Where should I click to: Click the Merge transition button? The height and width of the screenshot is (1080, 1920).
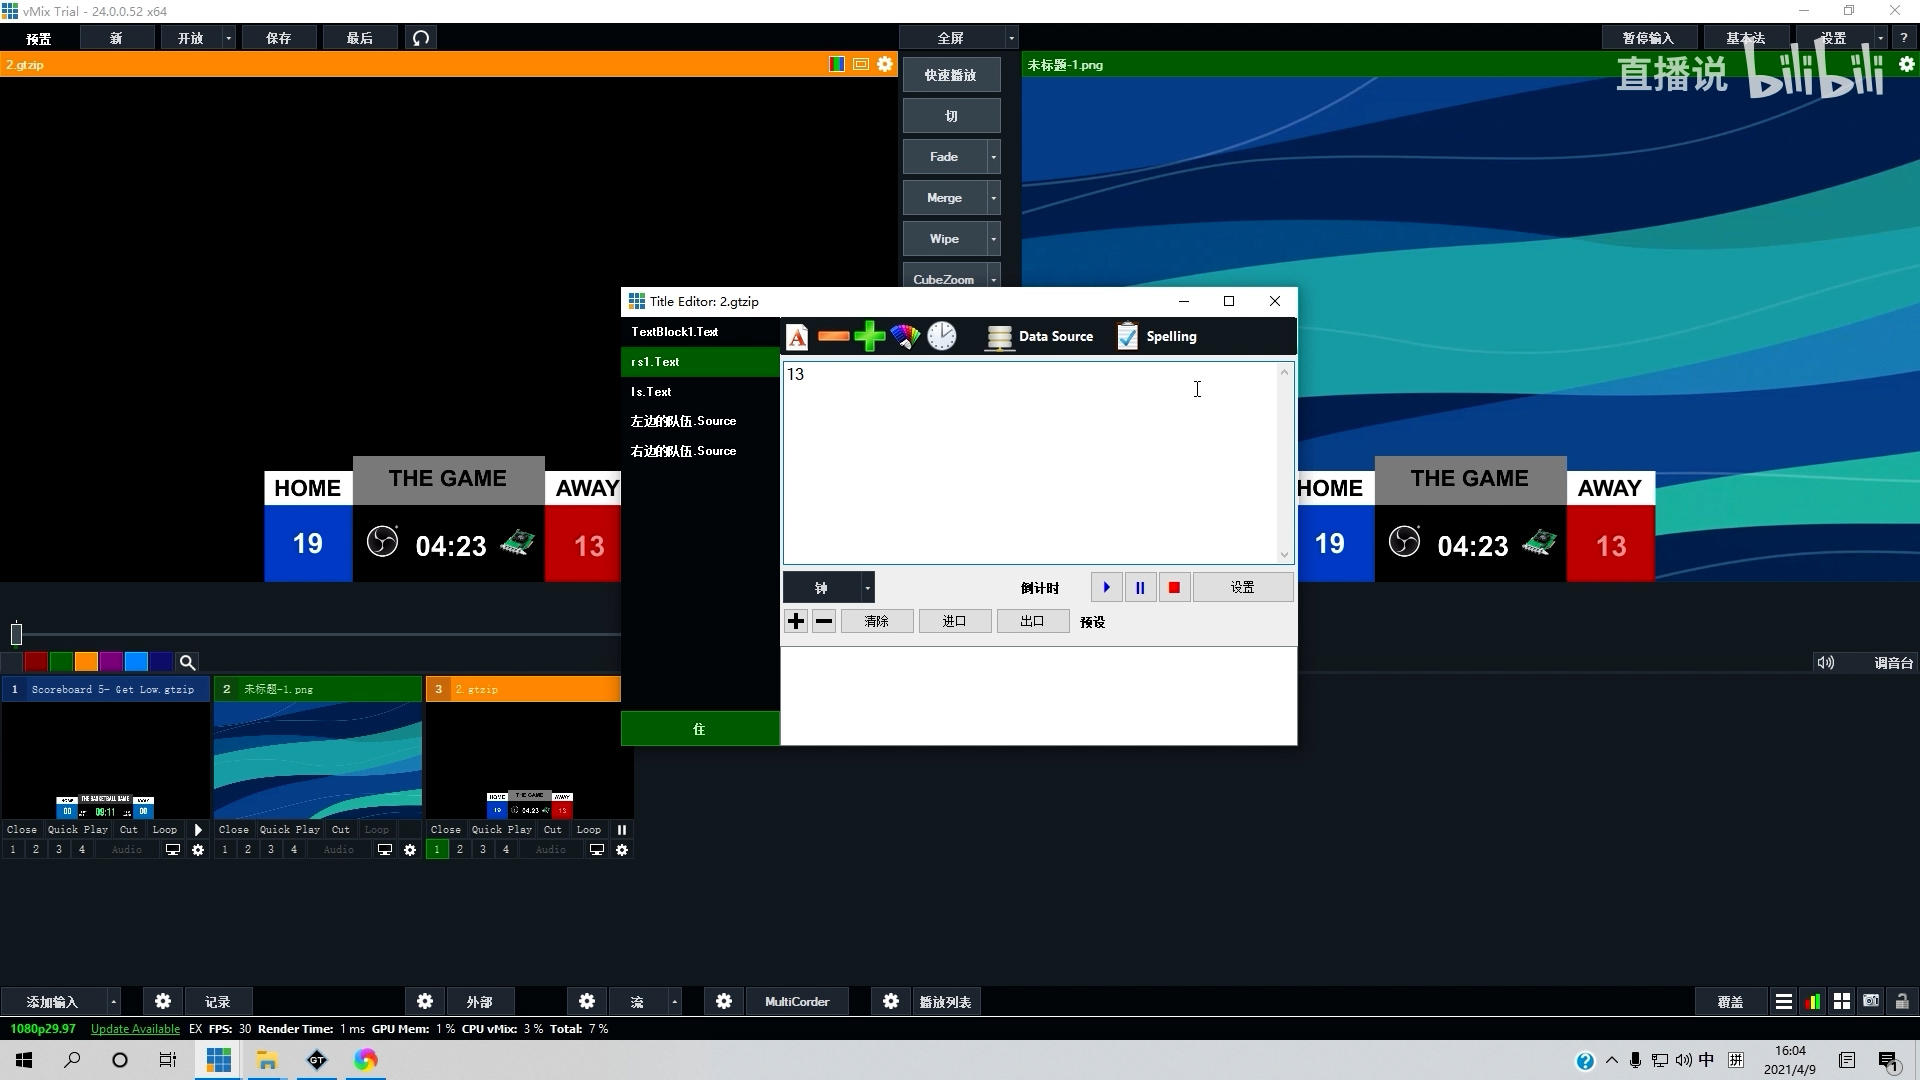tap(944, 198)
